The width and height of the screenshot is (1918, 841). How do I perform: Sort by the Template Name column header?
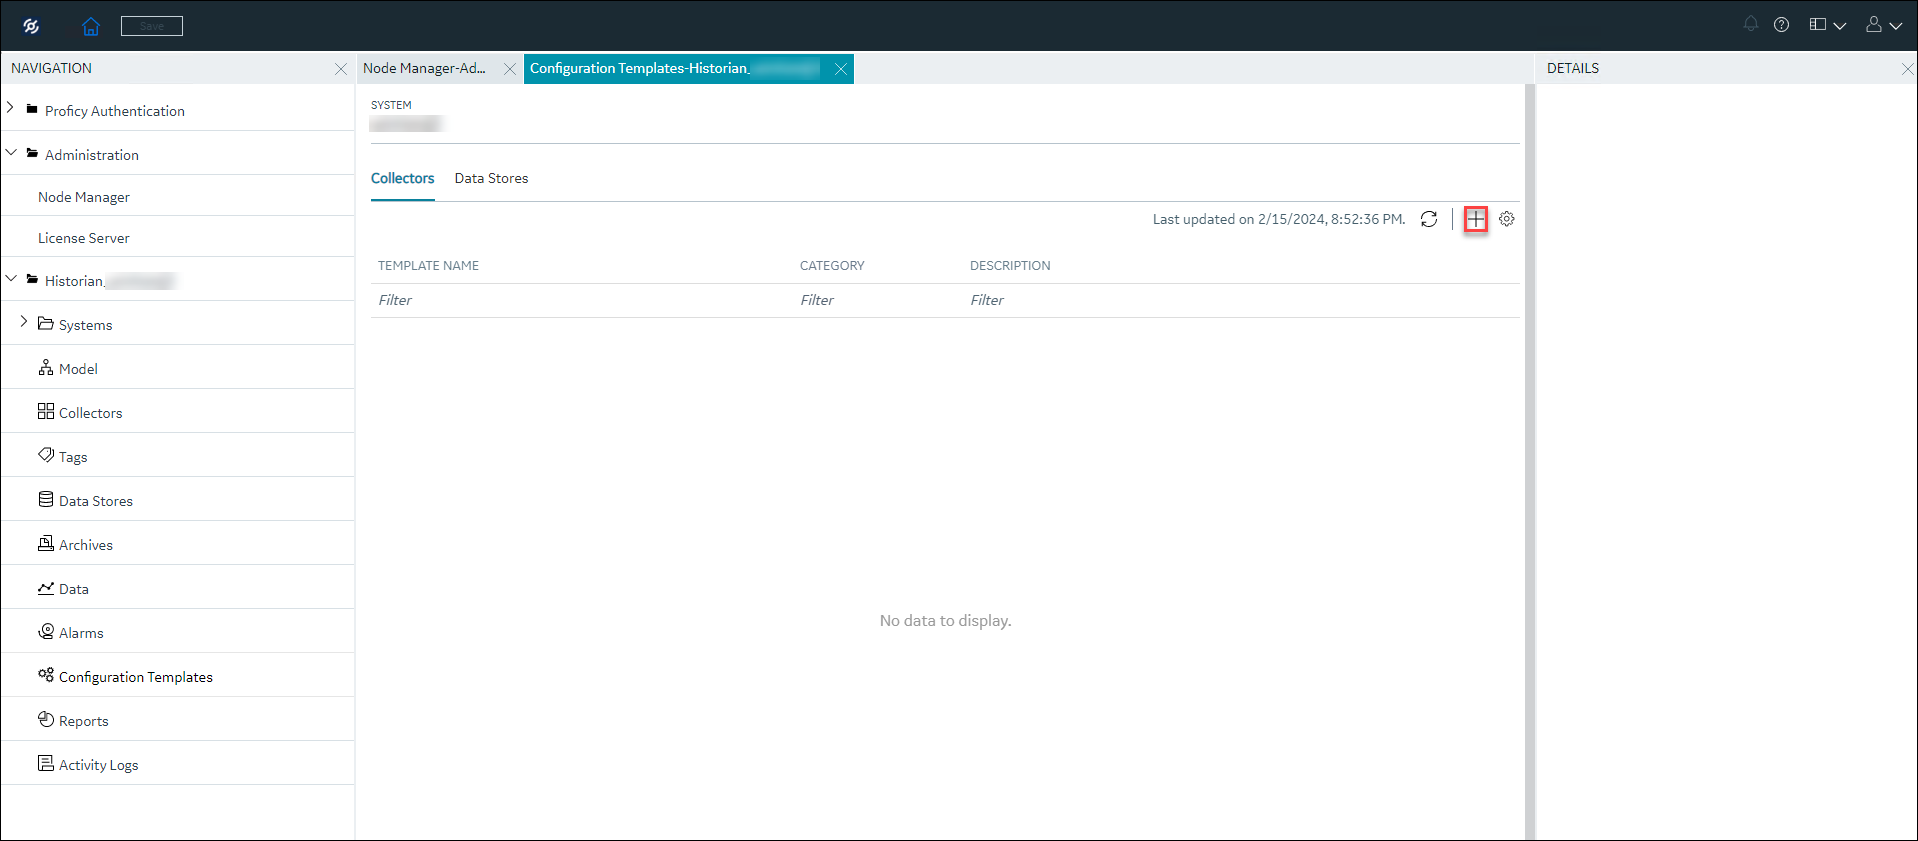[x=428, y=266]
